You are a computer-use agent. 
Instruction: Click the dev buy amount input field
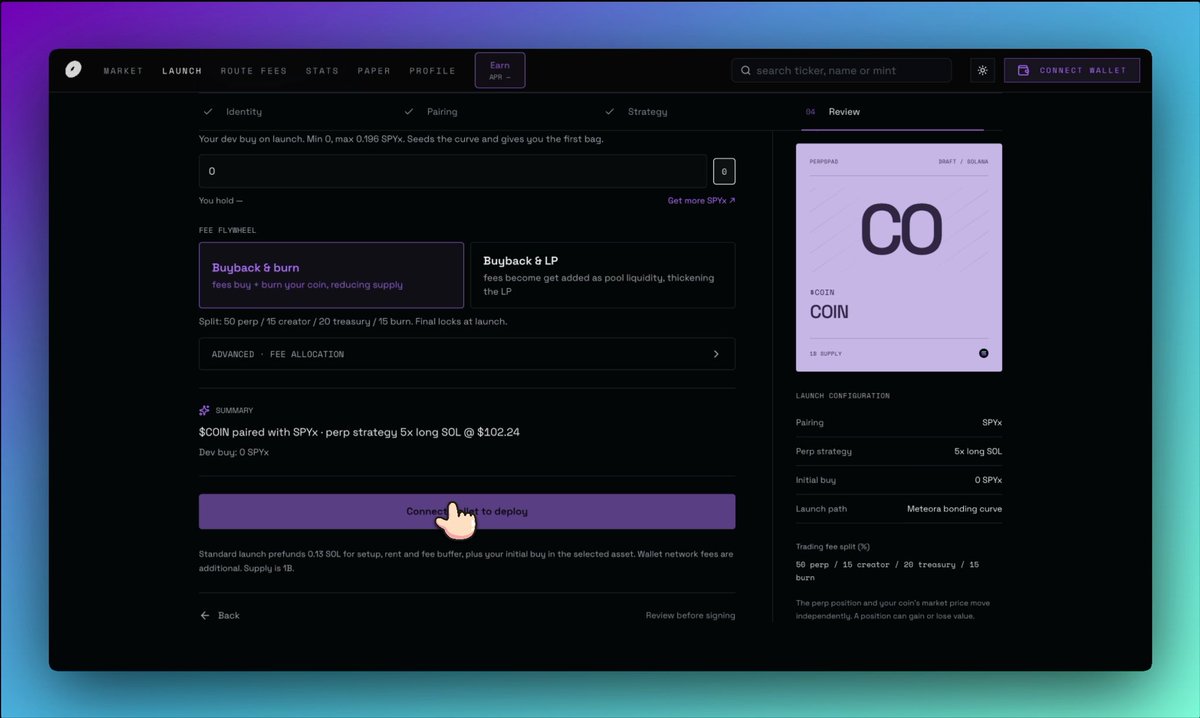click(453, 171)
